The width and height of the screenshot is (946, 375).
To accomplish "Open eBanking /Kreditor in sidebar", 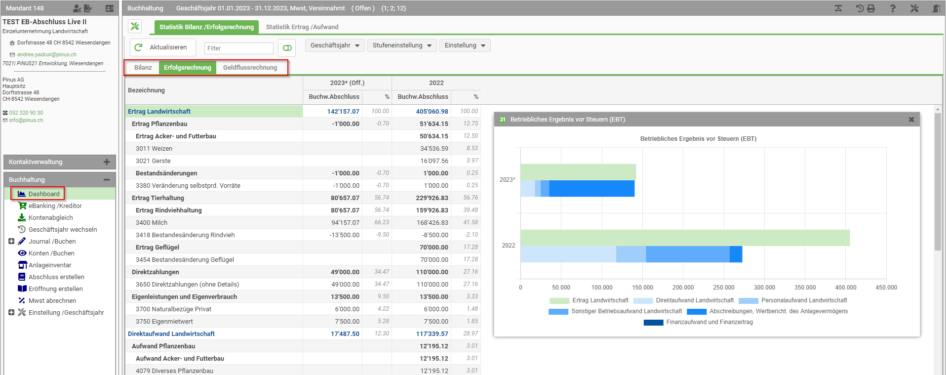I will 55,206.
